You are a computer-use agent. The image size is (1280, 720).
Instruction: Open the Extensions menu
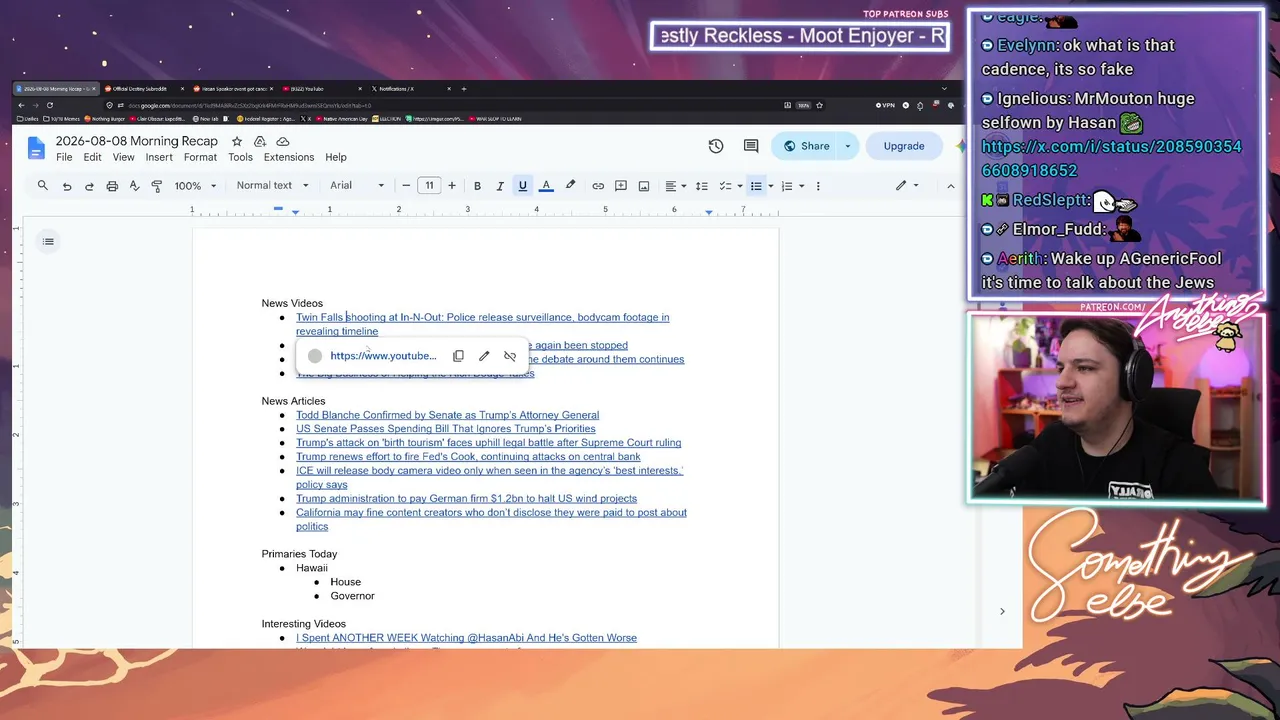pos(289,158)
